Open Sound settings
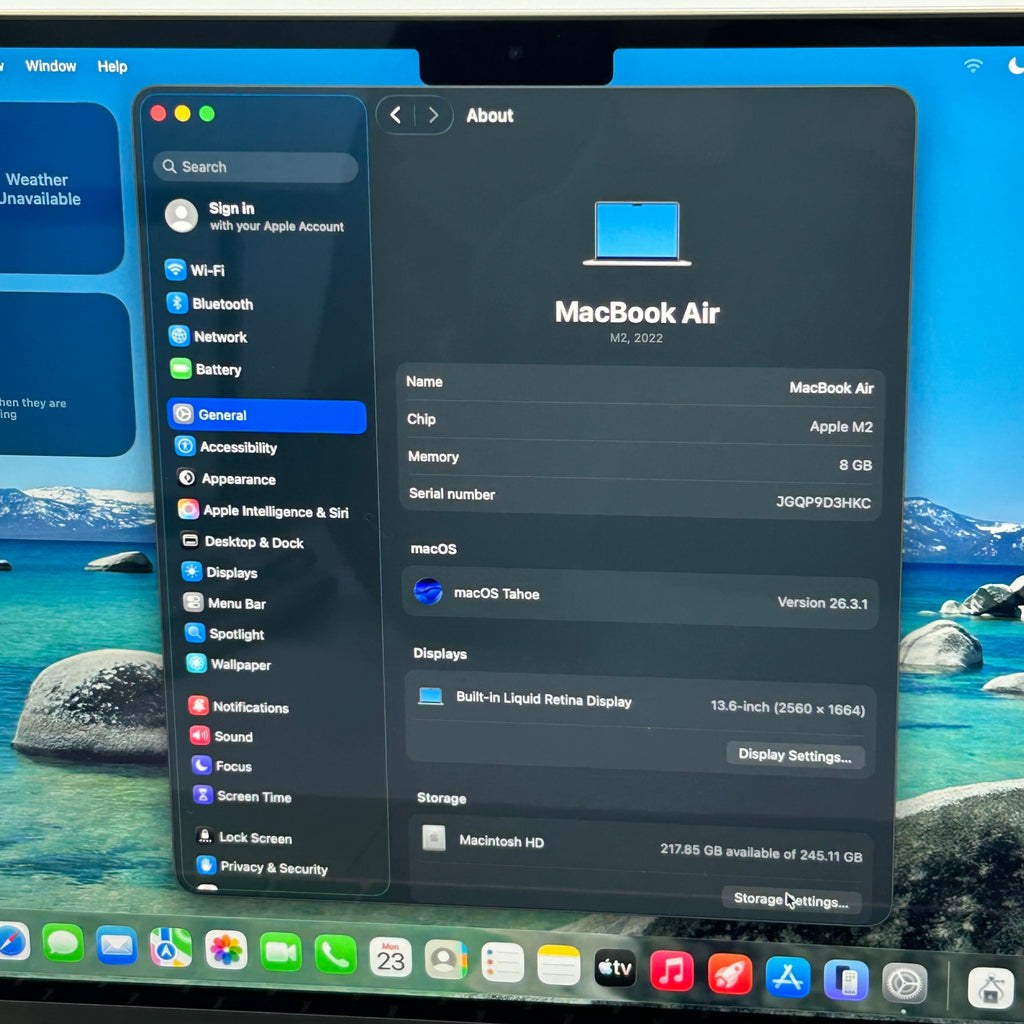Viewport: 1024px width, 1024px height. click(x=222, y=736)
